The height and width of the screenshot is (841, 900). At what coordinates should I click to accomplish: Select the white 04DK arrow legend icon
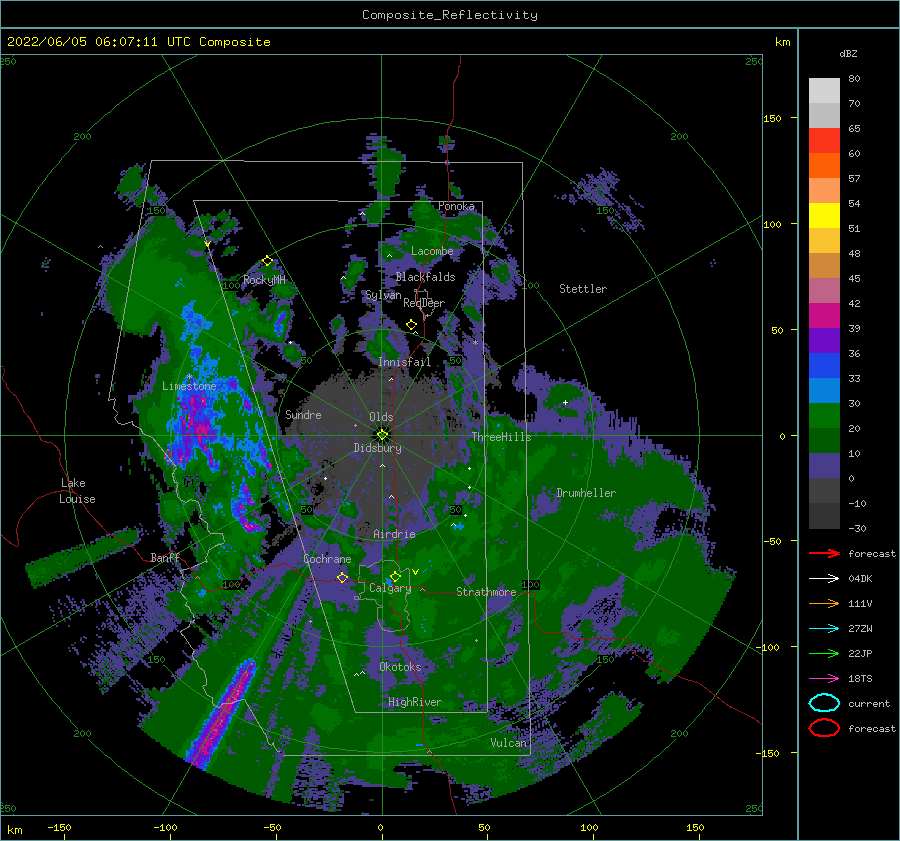(x=824, y=578)
